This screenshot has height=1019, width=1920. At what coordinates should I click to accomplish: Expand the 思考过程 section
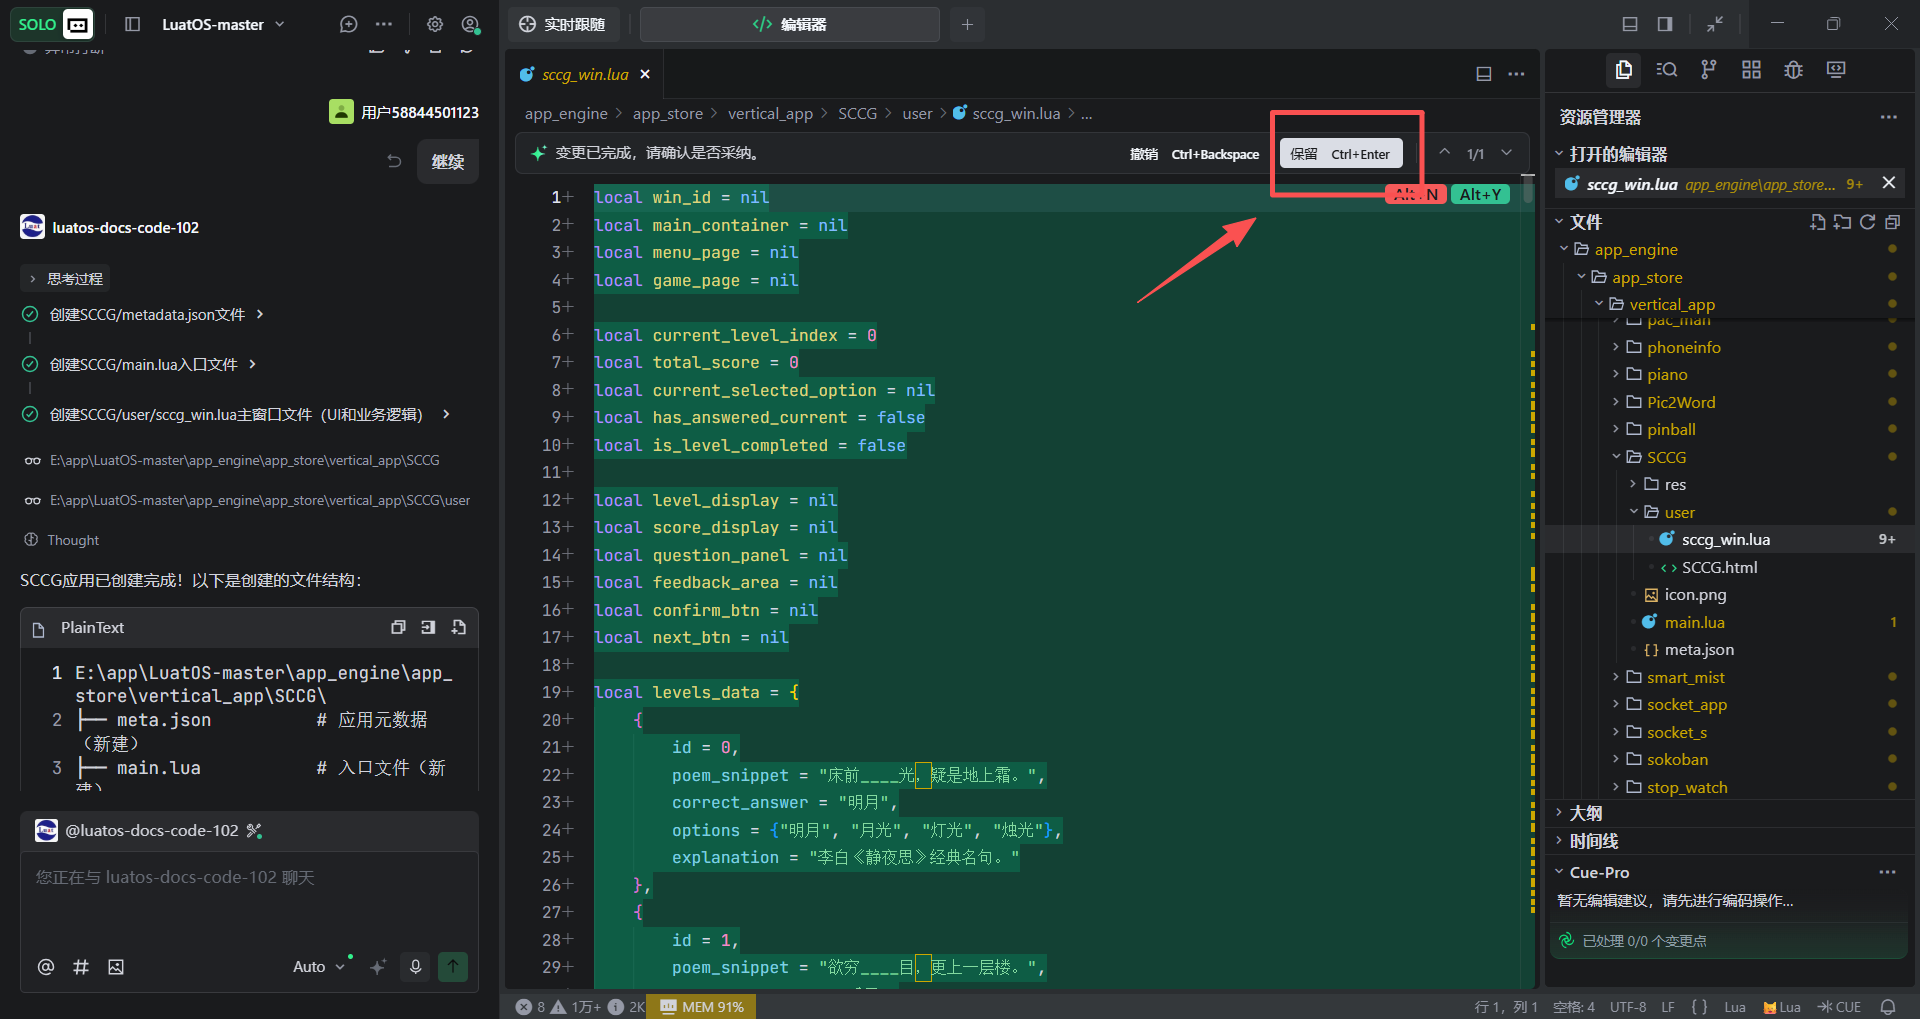click(66, 279)
